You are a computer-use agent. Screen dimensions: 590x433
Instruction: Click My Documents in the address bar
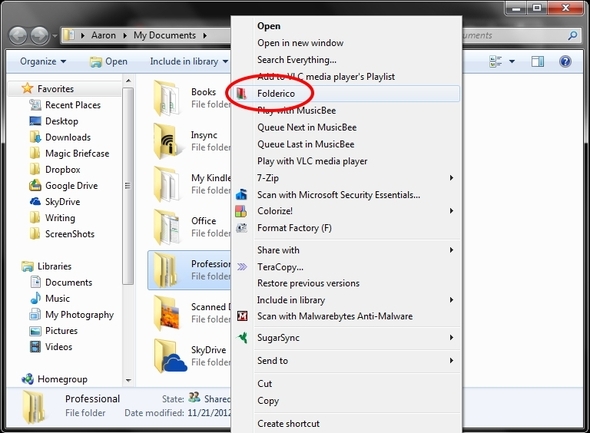164,35
